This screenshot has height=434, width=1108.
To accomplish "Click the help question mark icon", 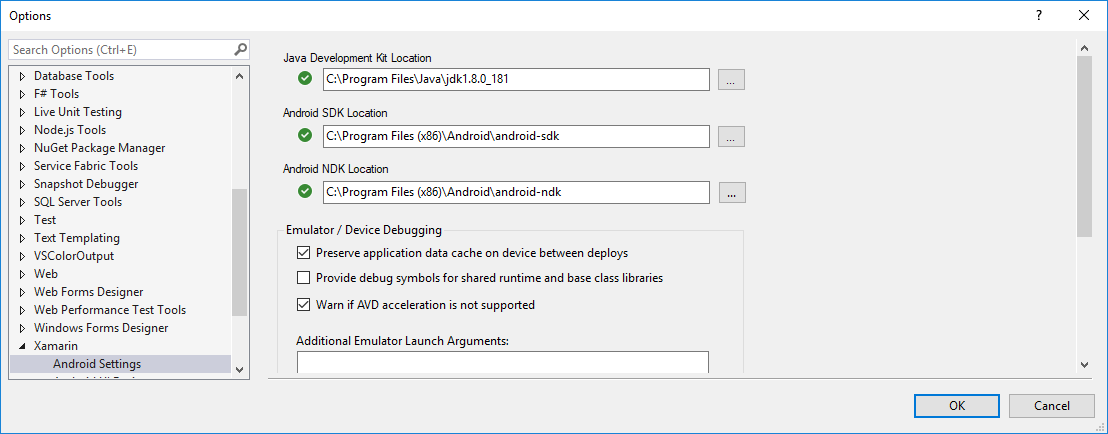I will 1040,15.
